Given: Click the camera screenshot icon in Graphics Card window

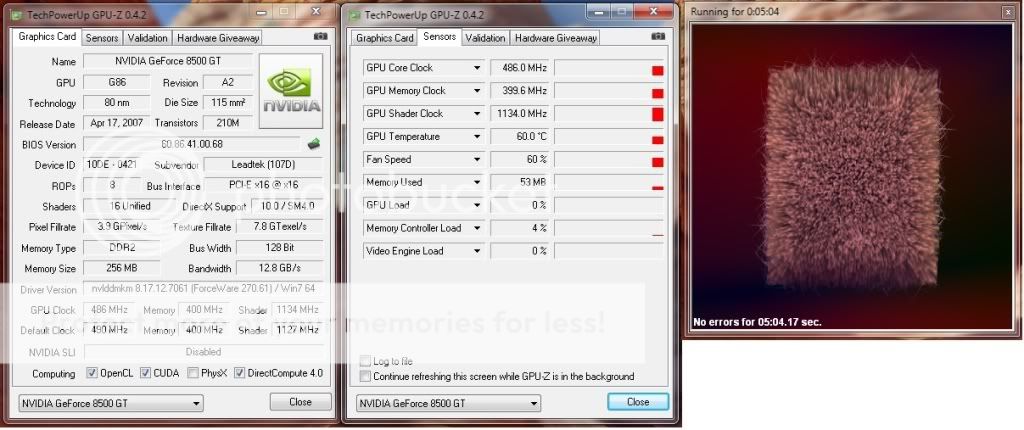Looking at the screenshot, I should click(x=320, y=36).
